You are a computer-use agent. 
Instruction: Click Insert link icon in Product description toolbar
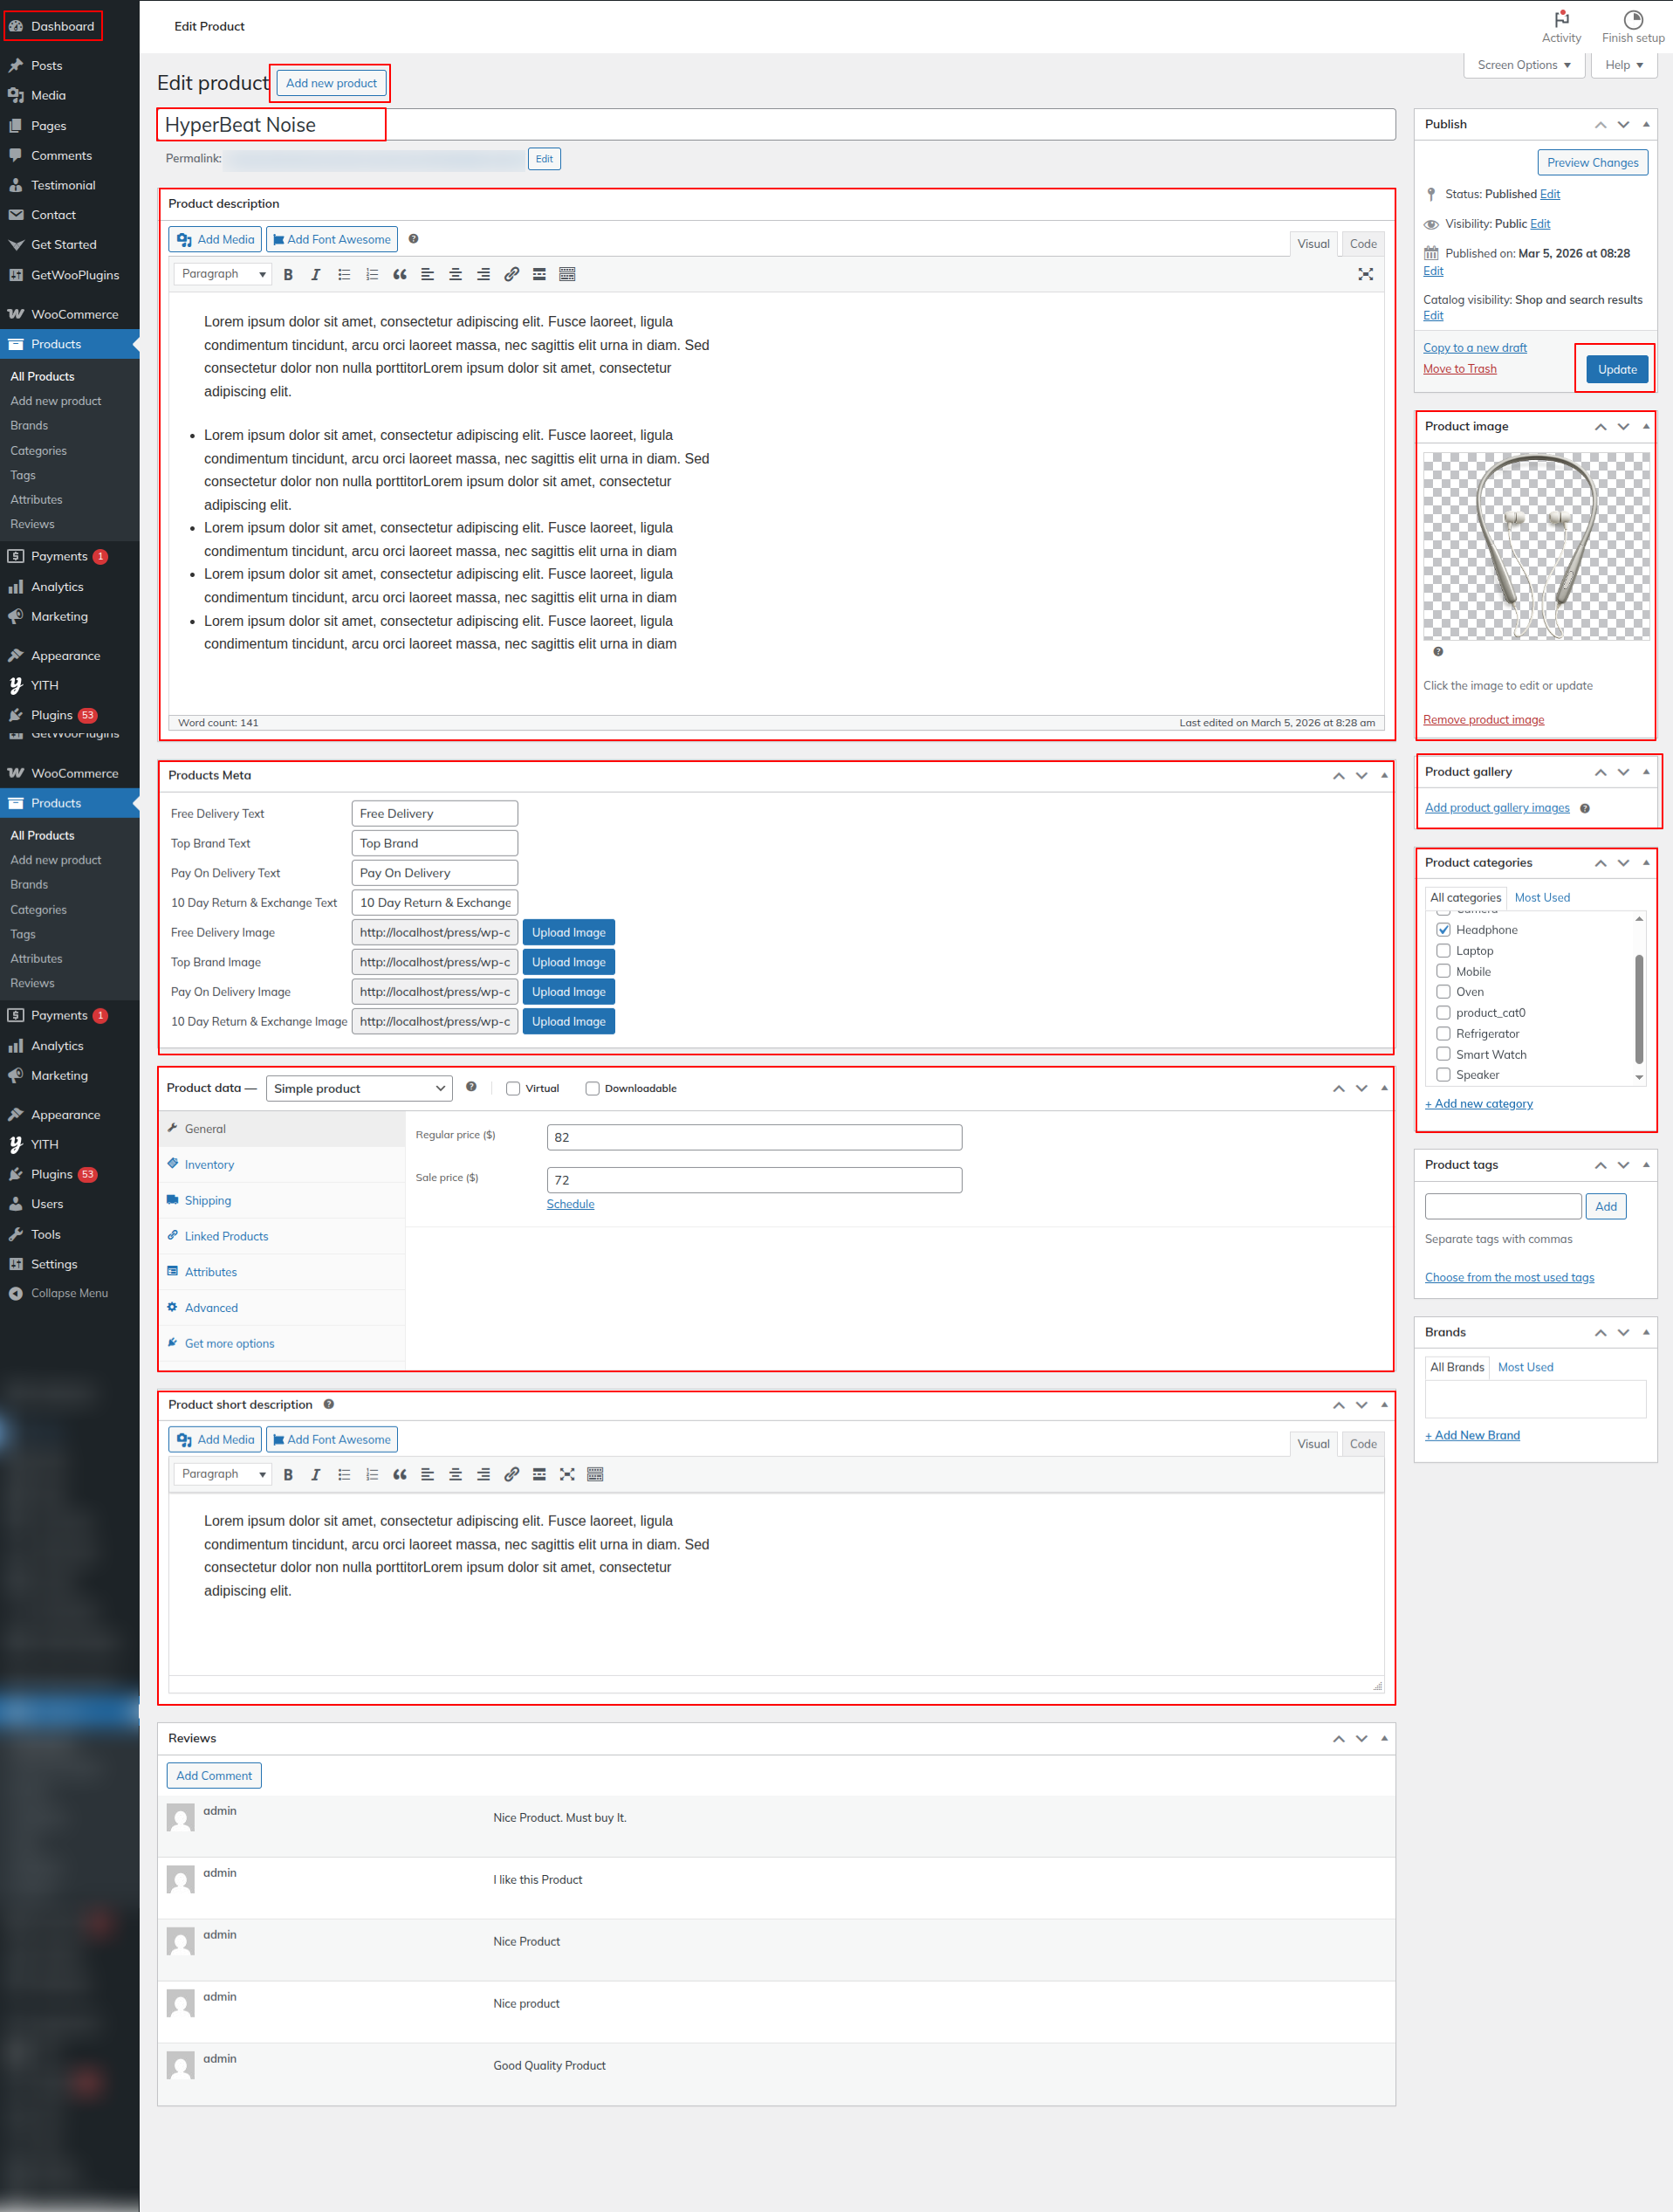(511, 274)
